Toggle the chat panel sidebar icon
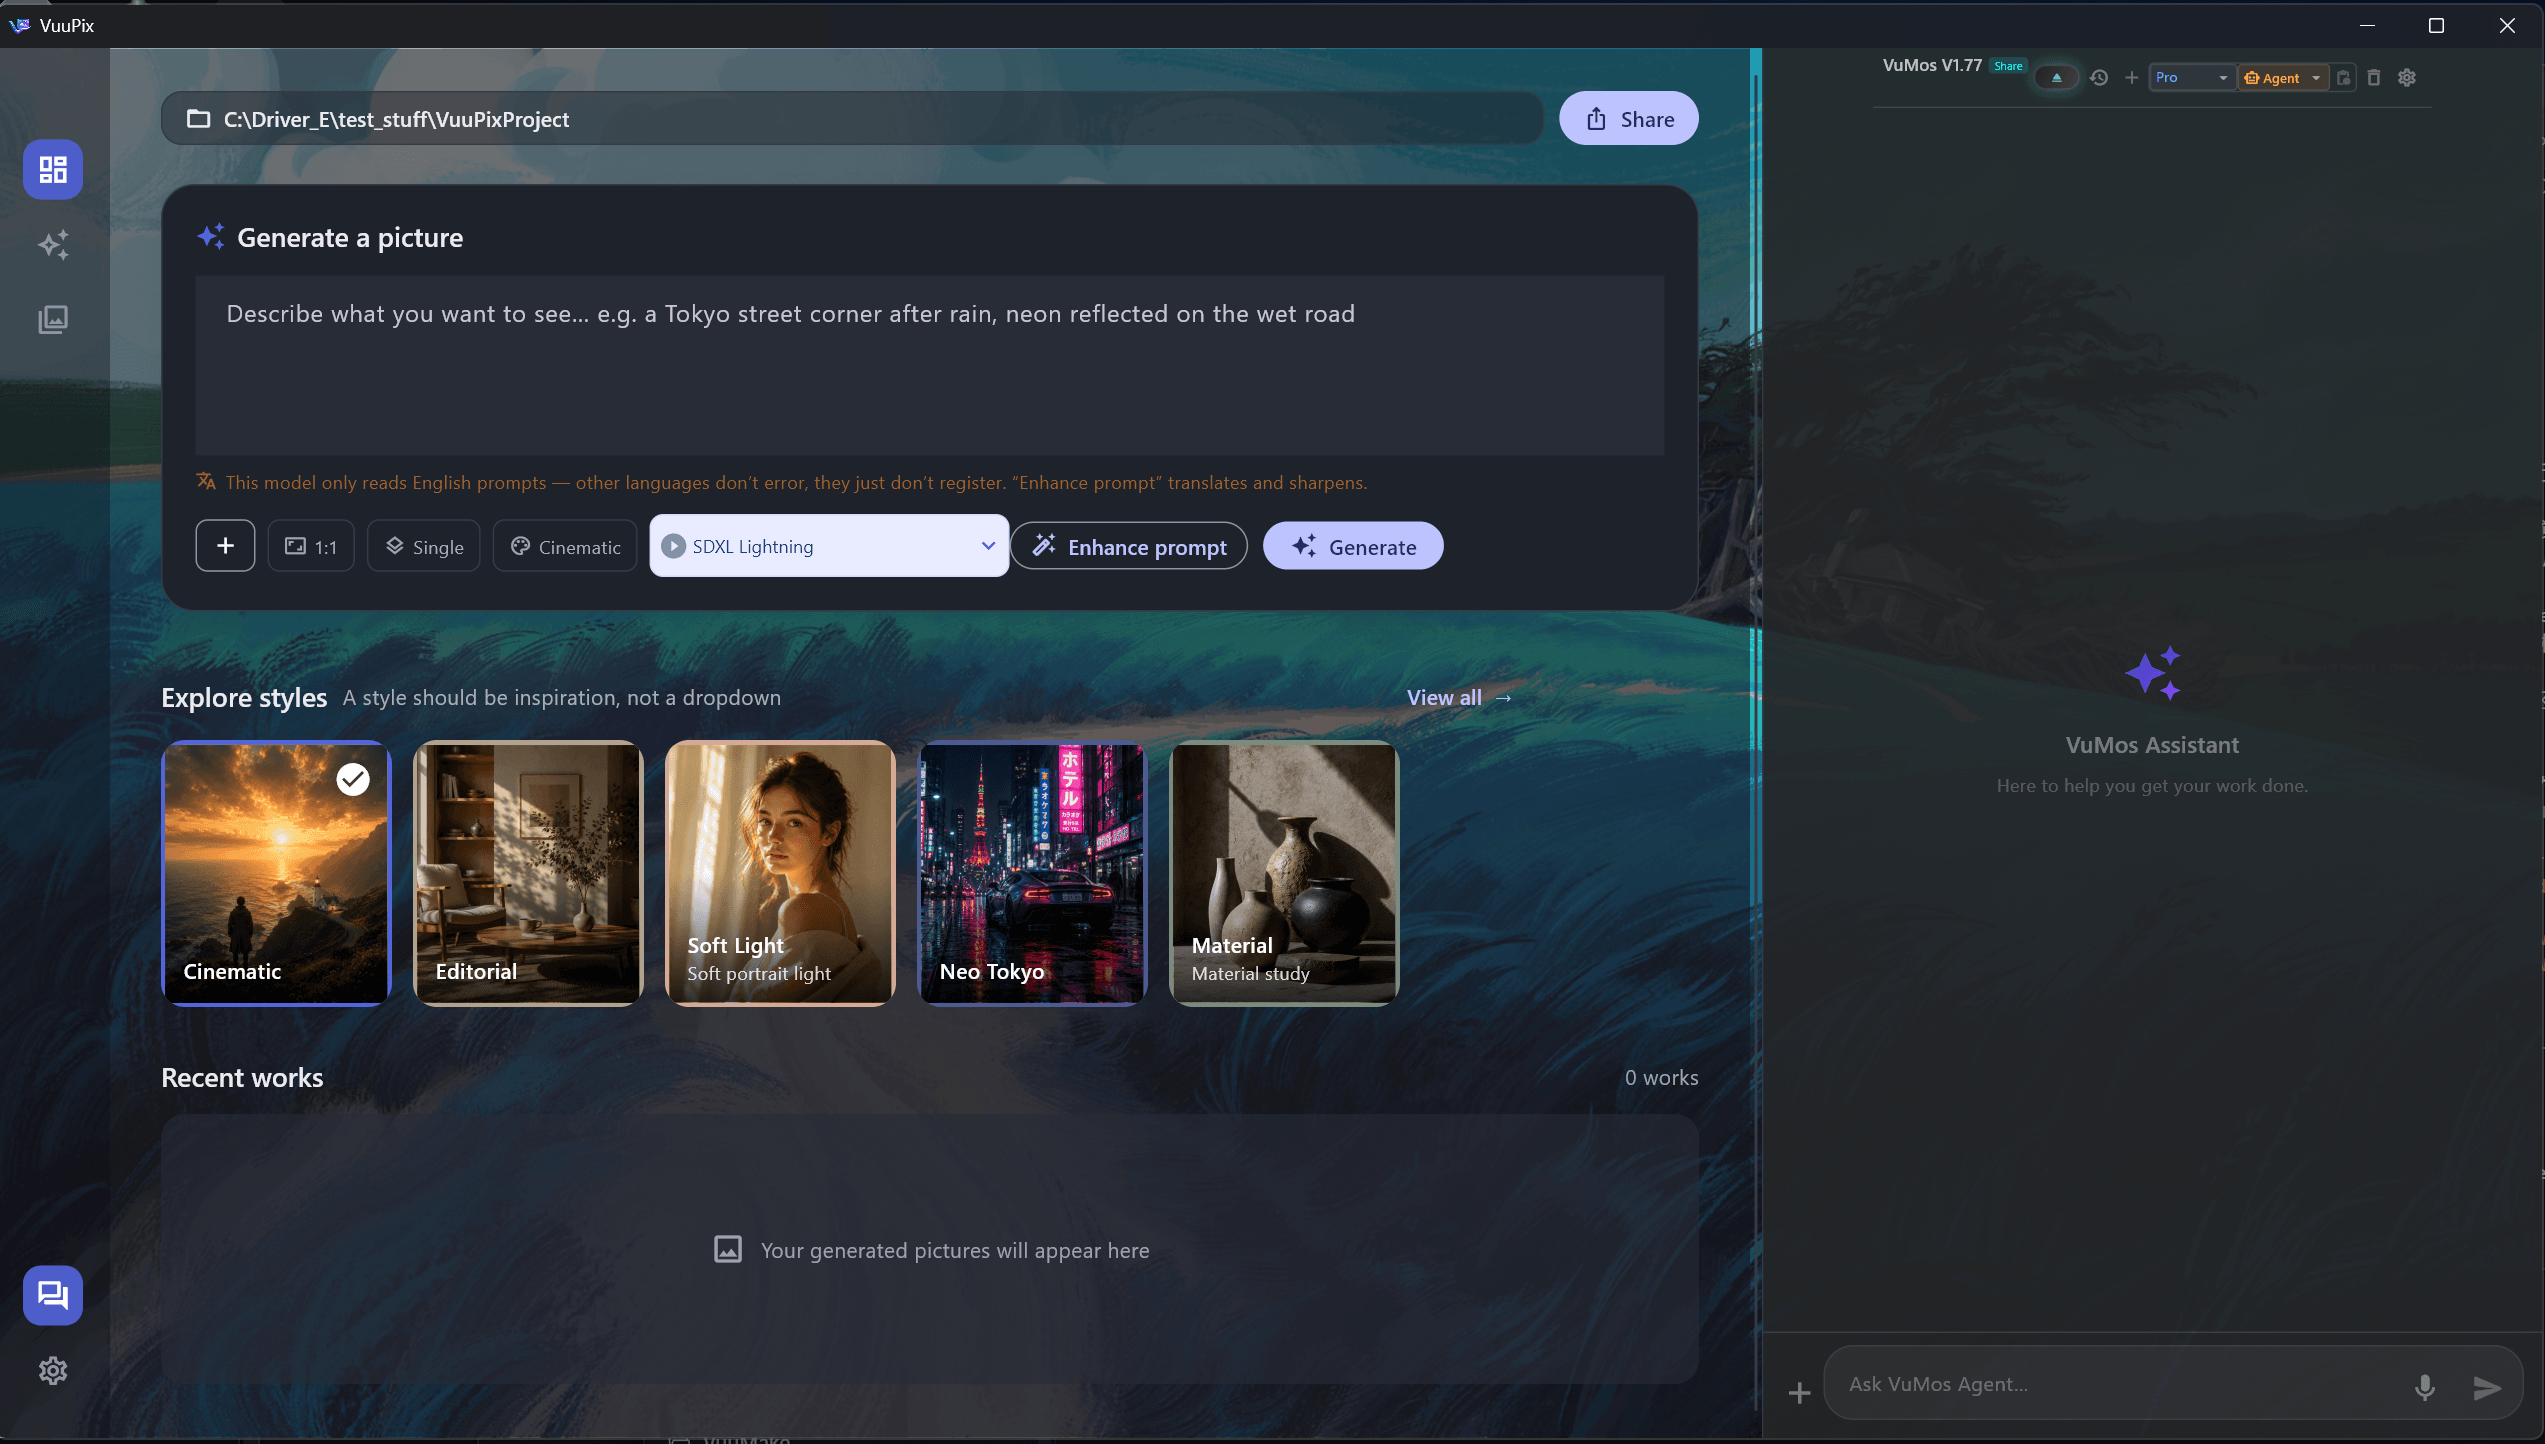 pyautogui.click(x=53, y=1295)
